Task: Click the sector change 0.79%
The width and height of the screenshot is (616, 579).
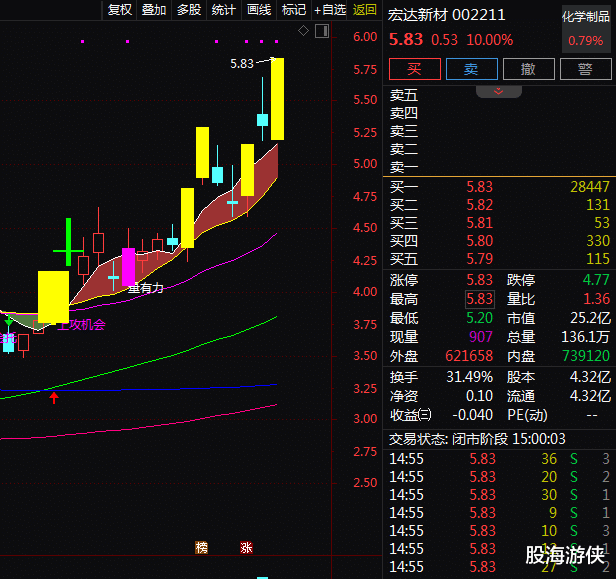Action: coord(585,41)
